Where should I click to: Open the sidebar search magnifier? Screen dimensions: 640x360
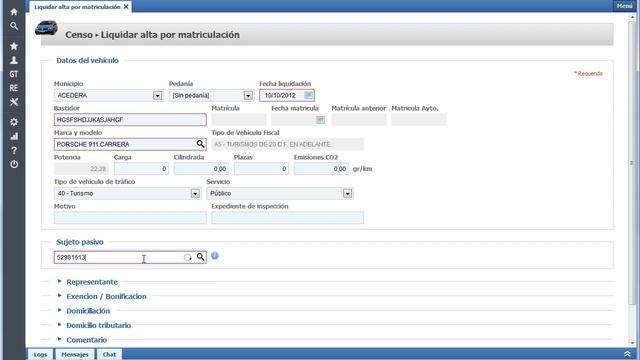14,26
